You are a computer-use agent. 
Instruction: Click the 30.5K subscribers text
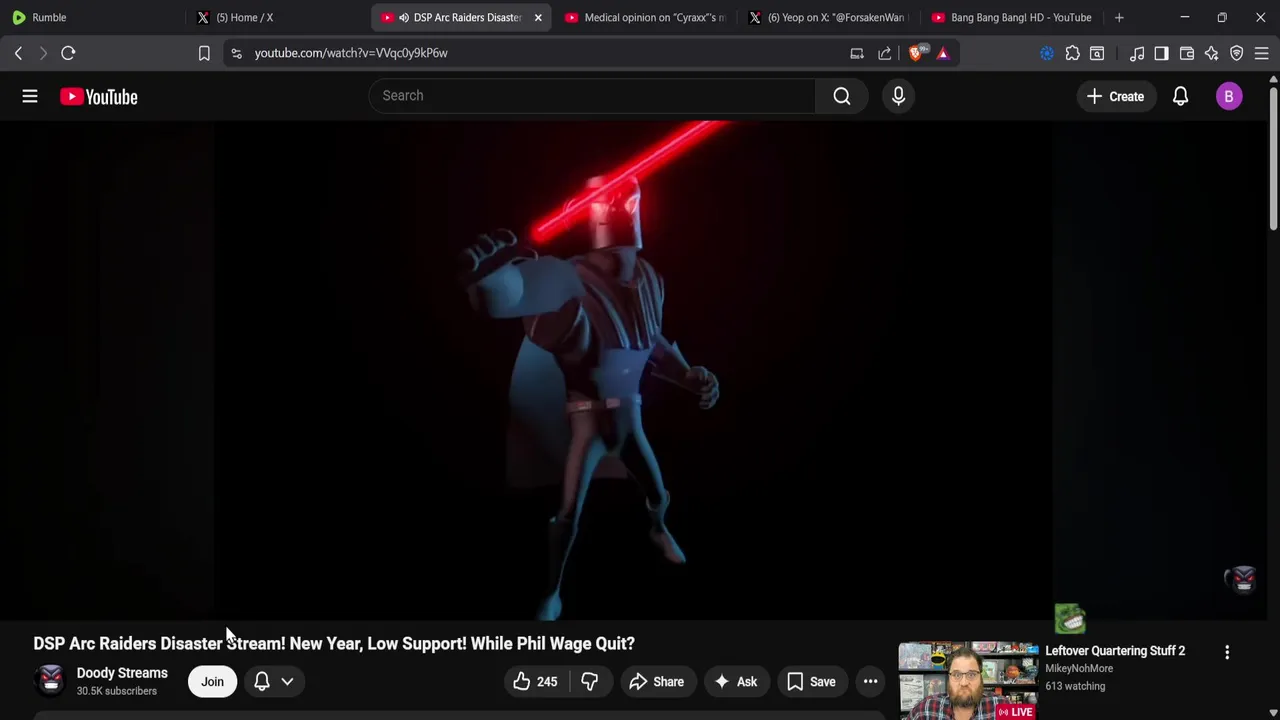(x=117, y=691)
